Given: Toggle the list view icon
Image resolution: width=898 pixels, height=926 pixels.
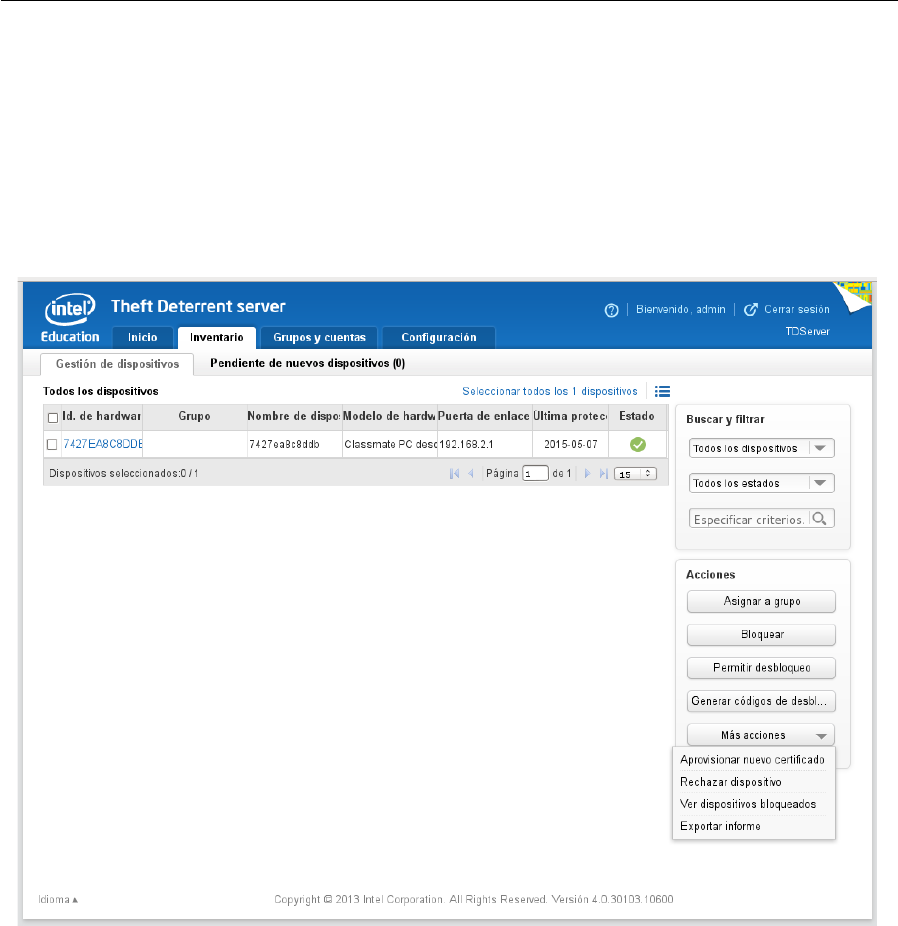Looking at the screenshot, I should (662, 392).
